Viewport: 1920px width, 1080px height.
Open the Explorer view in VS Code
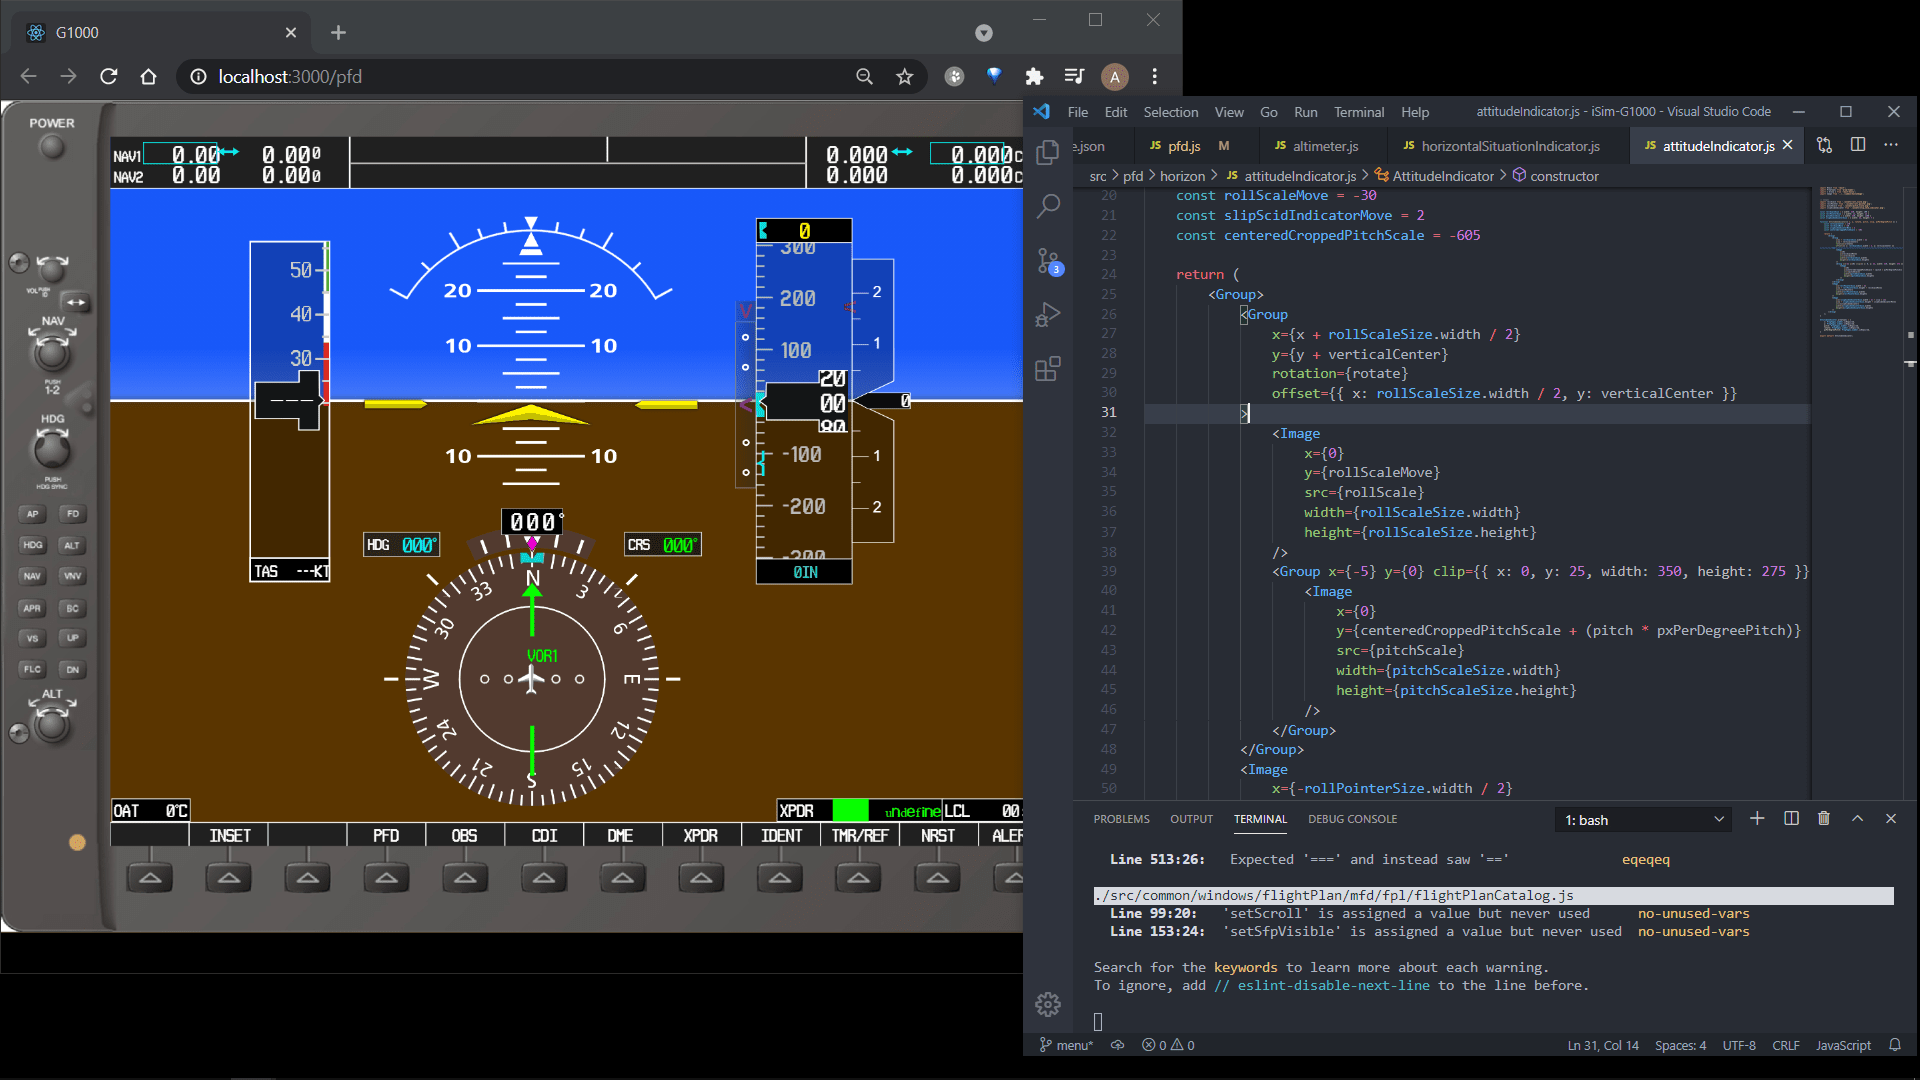tap(1047, 152)
